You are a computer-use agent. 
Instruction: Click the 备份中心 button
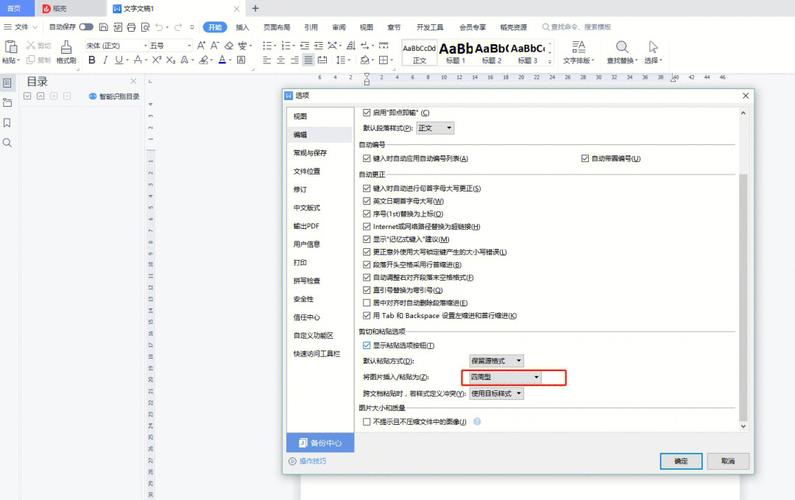click(320, 443)
